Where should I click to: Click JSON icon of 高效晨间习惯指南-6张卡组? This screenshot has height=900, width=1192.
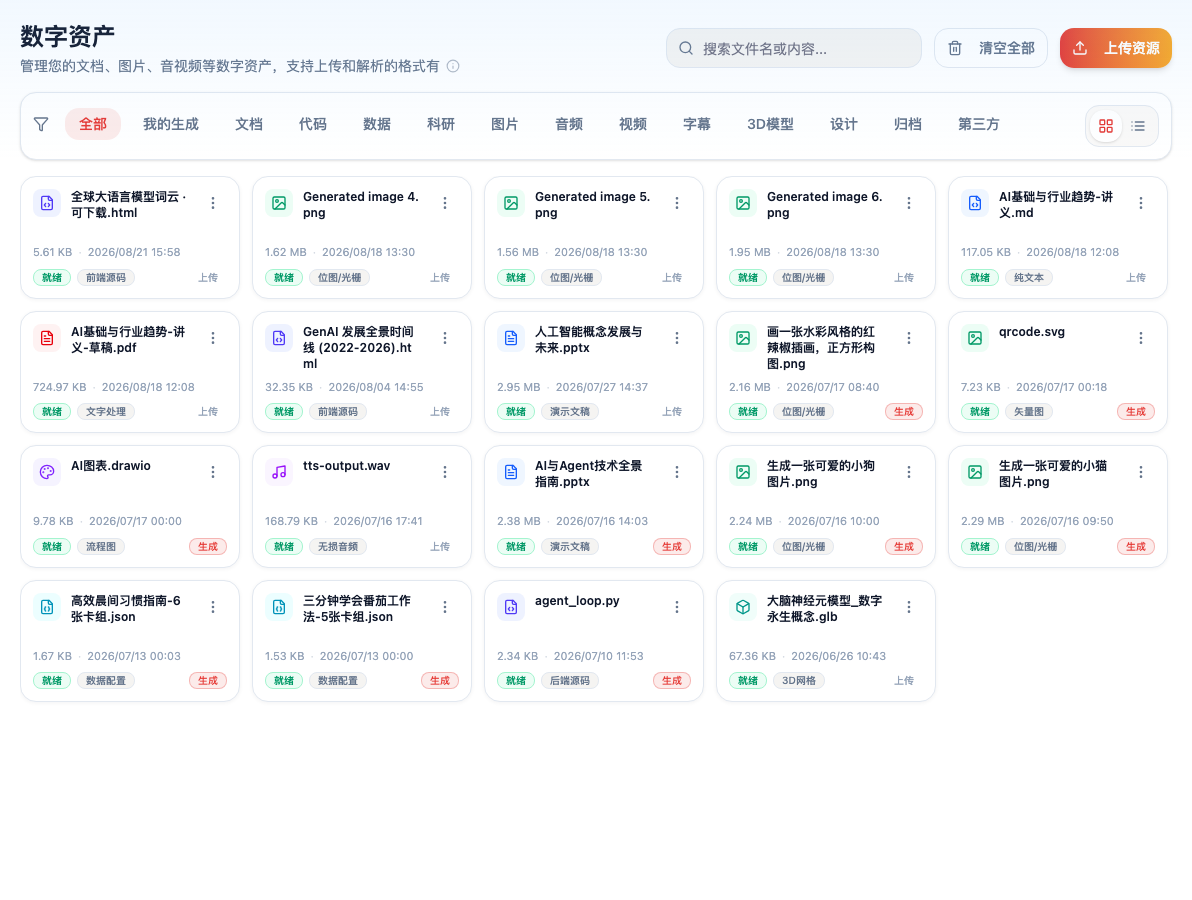tap(47, 607)
